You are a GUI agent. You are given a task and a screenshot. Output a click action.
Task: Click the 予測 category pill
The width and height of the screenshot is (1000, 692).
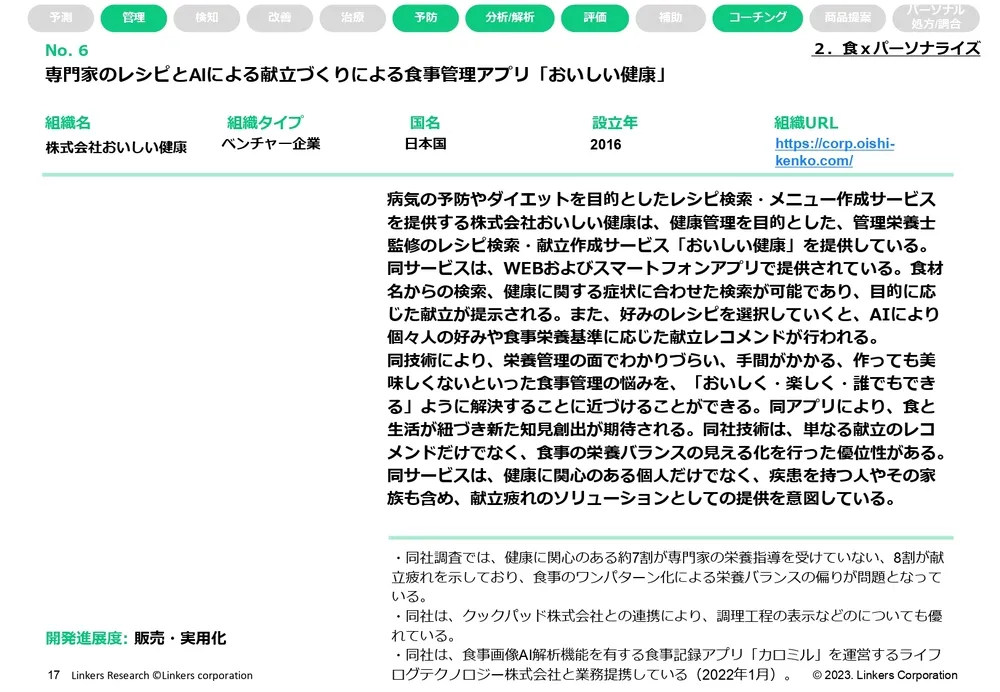[x=60, y=17]
